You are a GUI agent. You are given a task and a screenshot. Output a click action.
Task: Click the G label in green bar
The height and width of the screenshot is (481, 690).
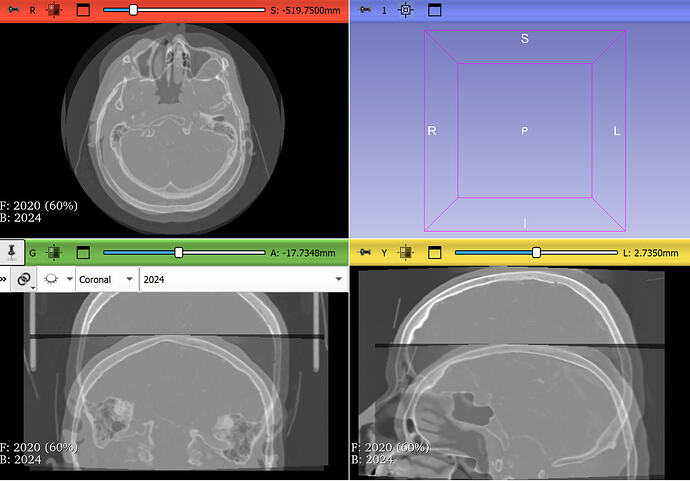(x=33, y=253)
